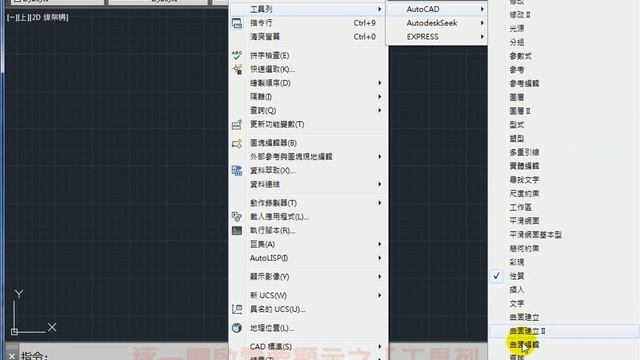640x360 pixels.
Task: Enable the 修改 II toolbar
Action: click(x=520, y=15)
